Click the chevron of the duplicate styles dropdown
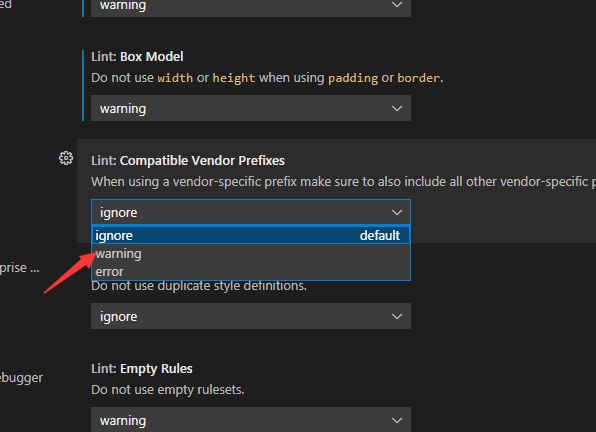The width and height of the screenshot is (596, 432). tap(397, 316)
